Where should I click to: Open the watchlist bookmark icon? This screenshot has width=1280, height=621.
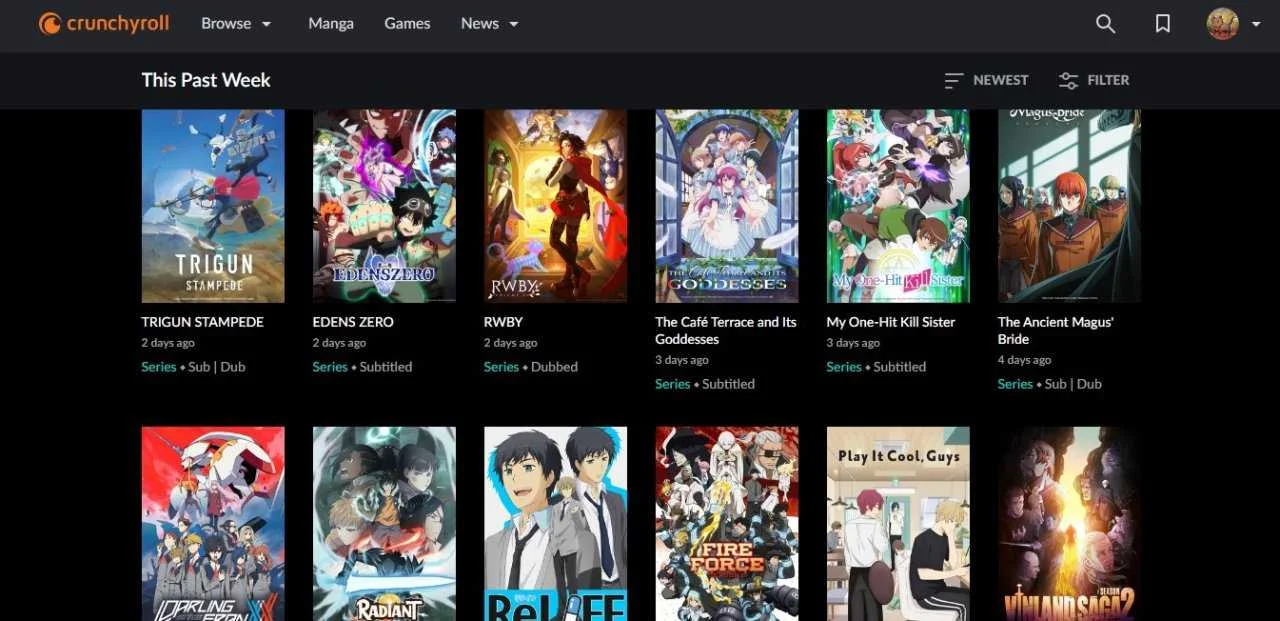point(1163,24)
